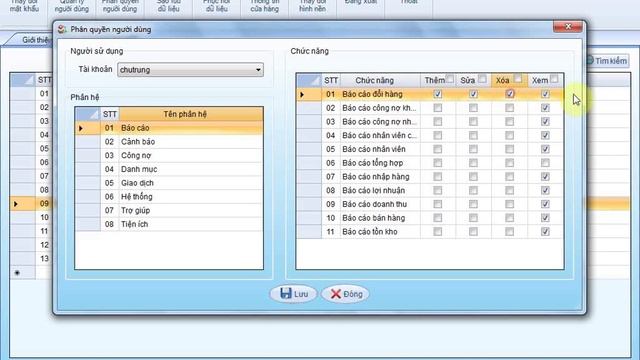Open Sao lưu dữ liệu in main toolbar
Image resolution: width=640 pixels, height=360 pixels.
point(168,6)
